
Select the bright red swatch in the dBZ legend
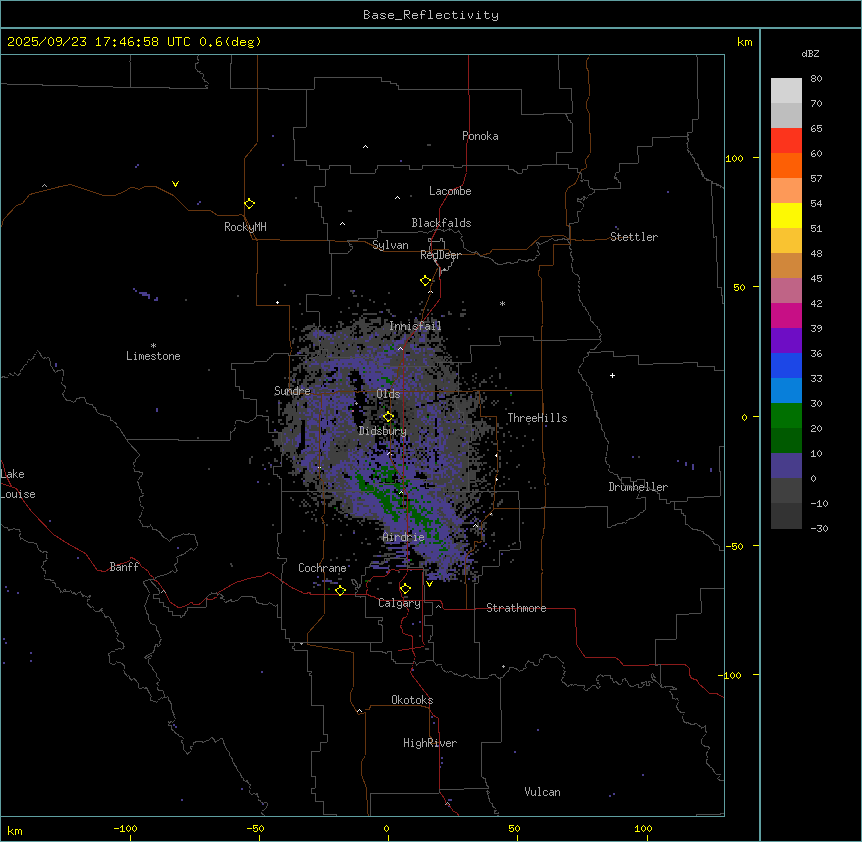point(786,141)
